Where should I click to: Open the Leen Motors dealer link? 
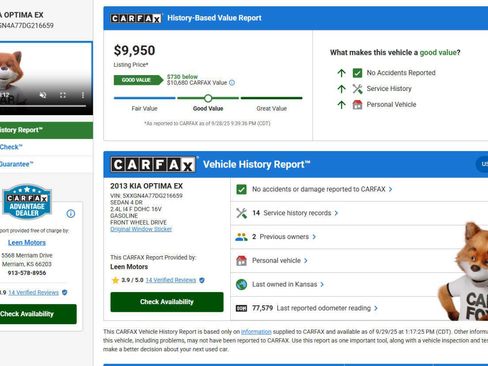[27, 243]
